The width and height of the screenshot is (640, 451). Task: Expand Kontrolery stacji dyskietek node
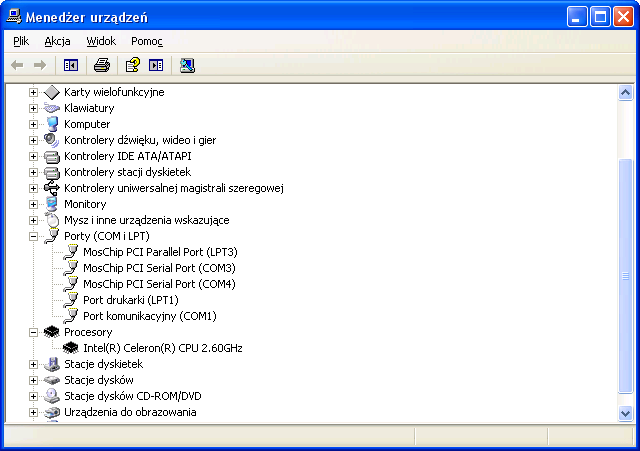[x=33, y=172]
